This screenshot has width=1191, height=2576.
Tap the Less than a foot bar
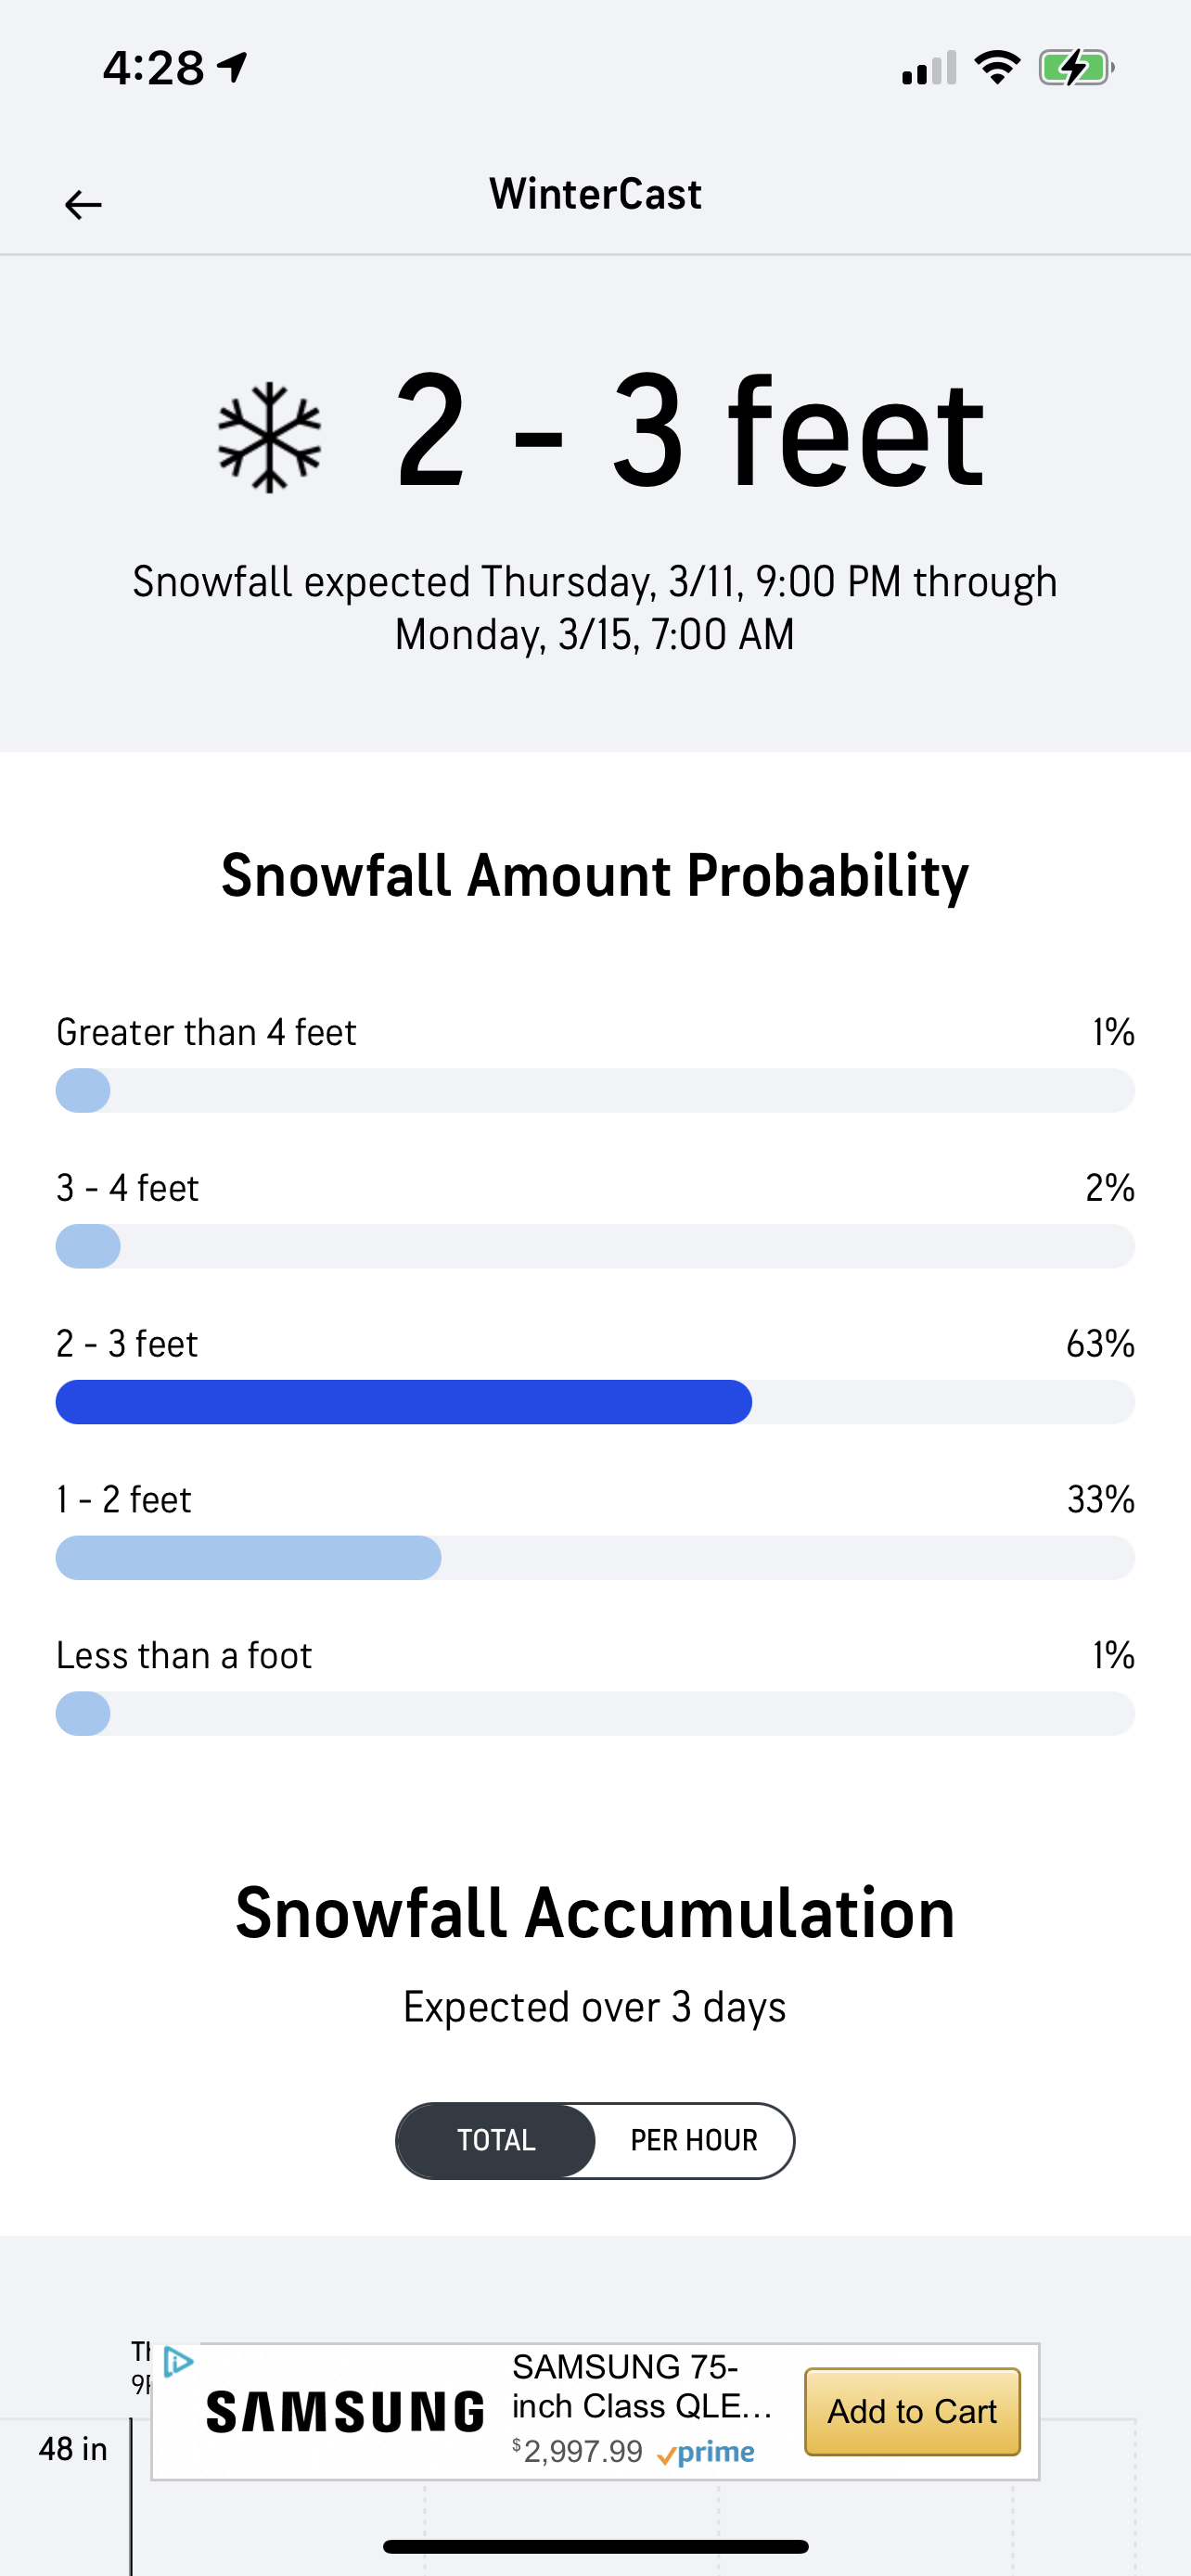coord(595,1714)
